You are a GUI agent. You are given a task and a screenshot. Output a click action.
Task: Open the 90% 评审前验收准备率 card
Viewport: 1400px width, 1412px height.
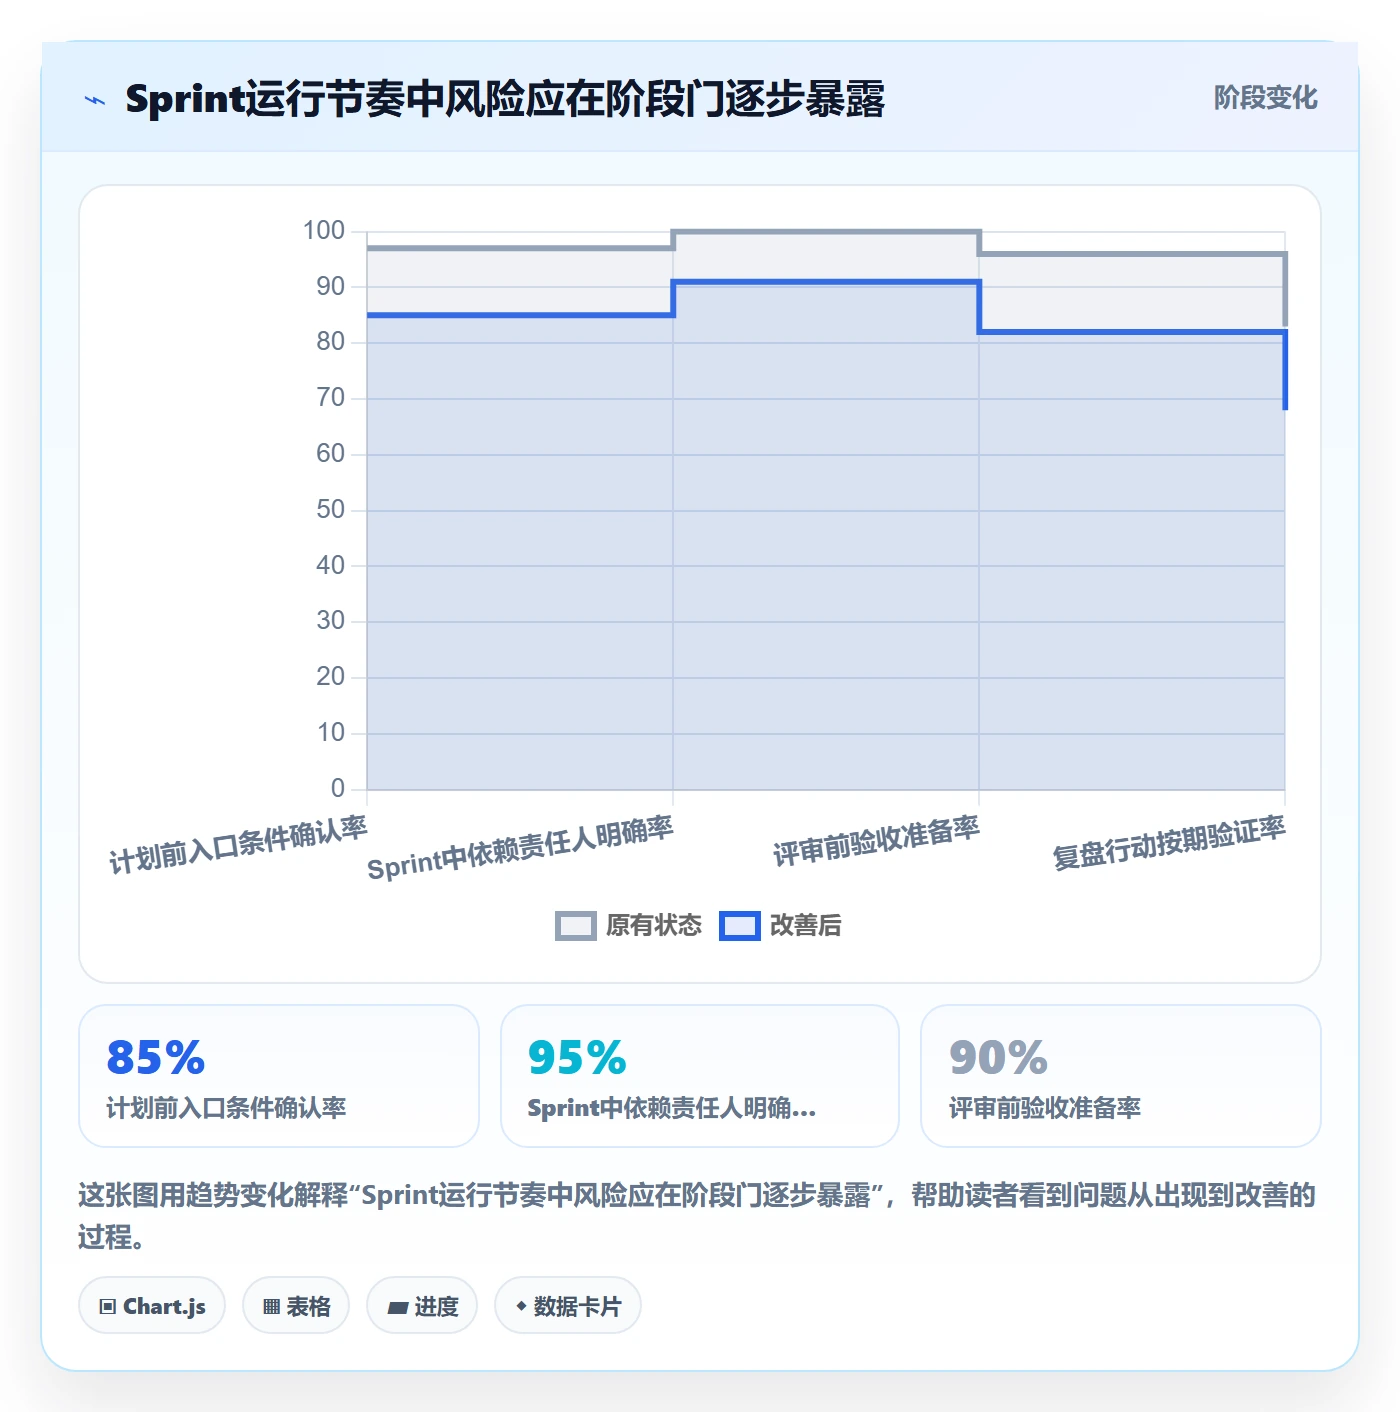click(1121, 1076)
